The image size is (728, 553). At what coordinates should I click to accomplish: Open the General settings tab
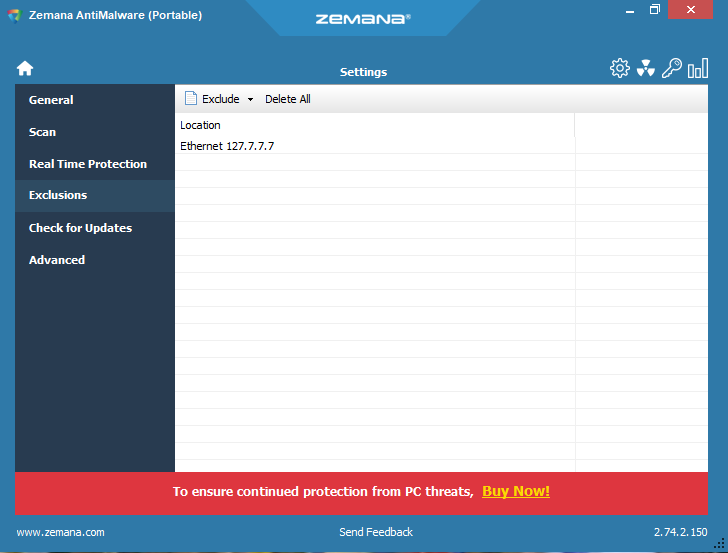click(95, 100)
